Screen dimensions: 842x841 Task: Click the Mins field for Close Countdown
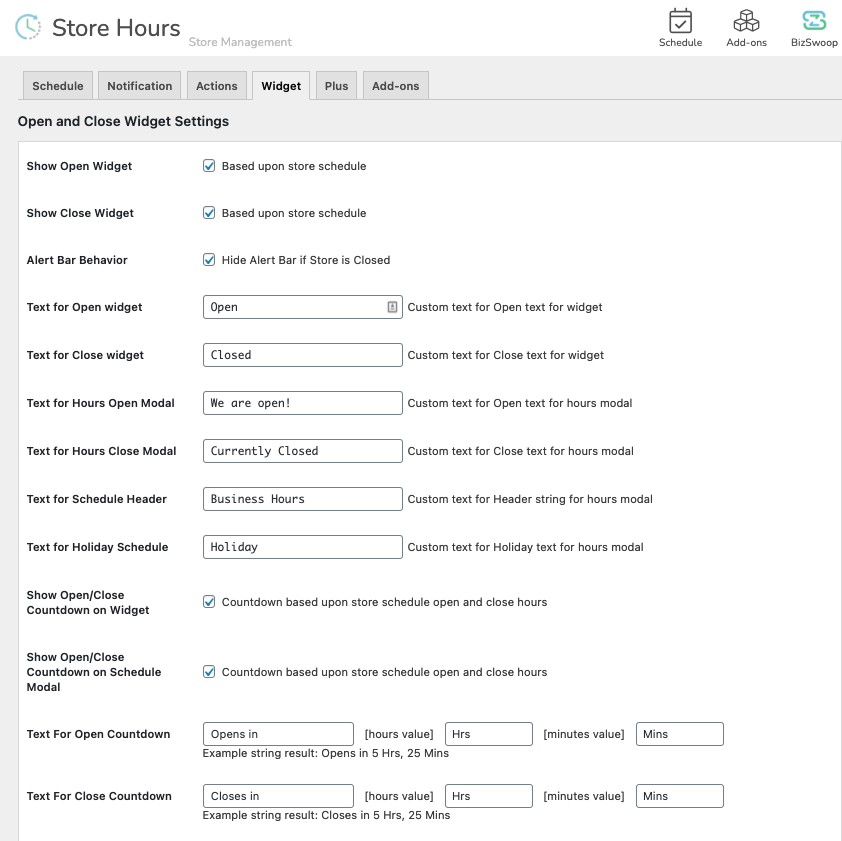click(680, 796)
